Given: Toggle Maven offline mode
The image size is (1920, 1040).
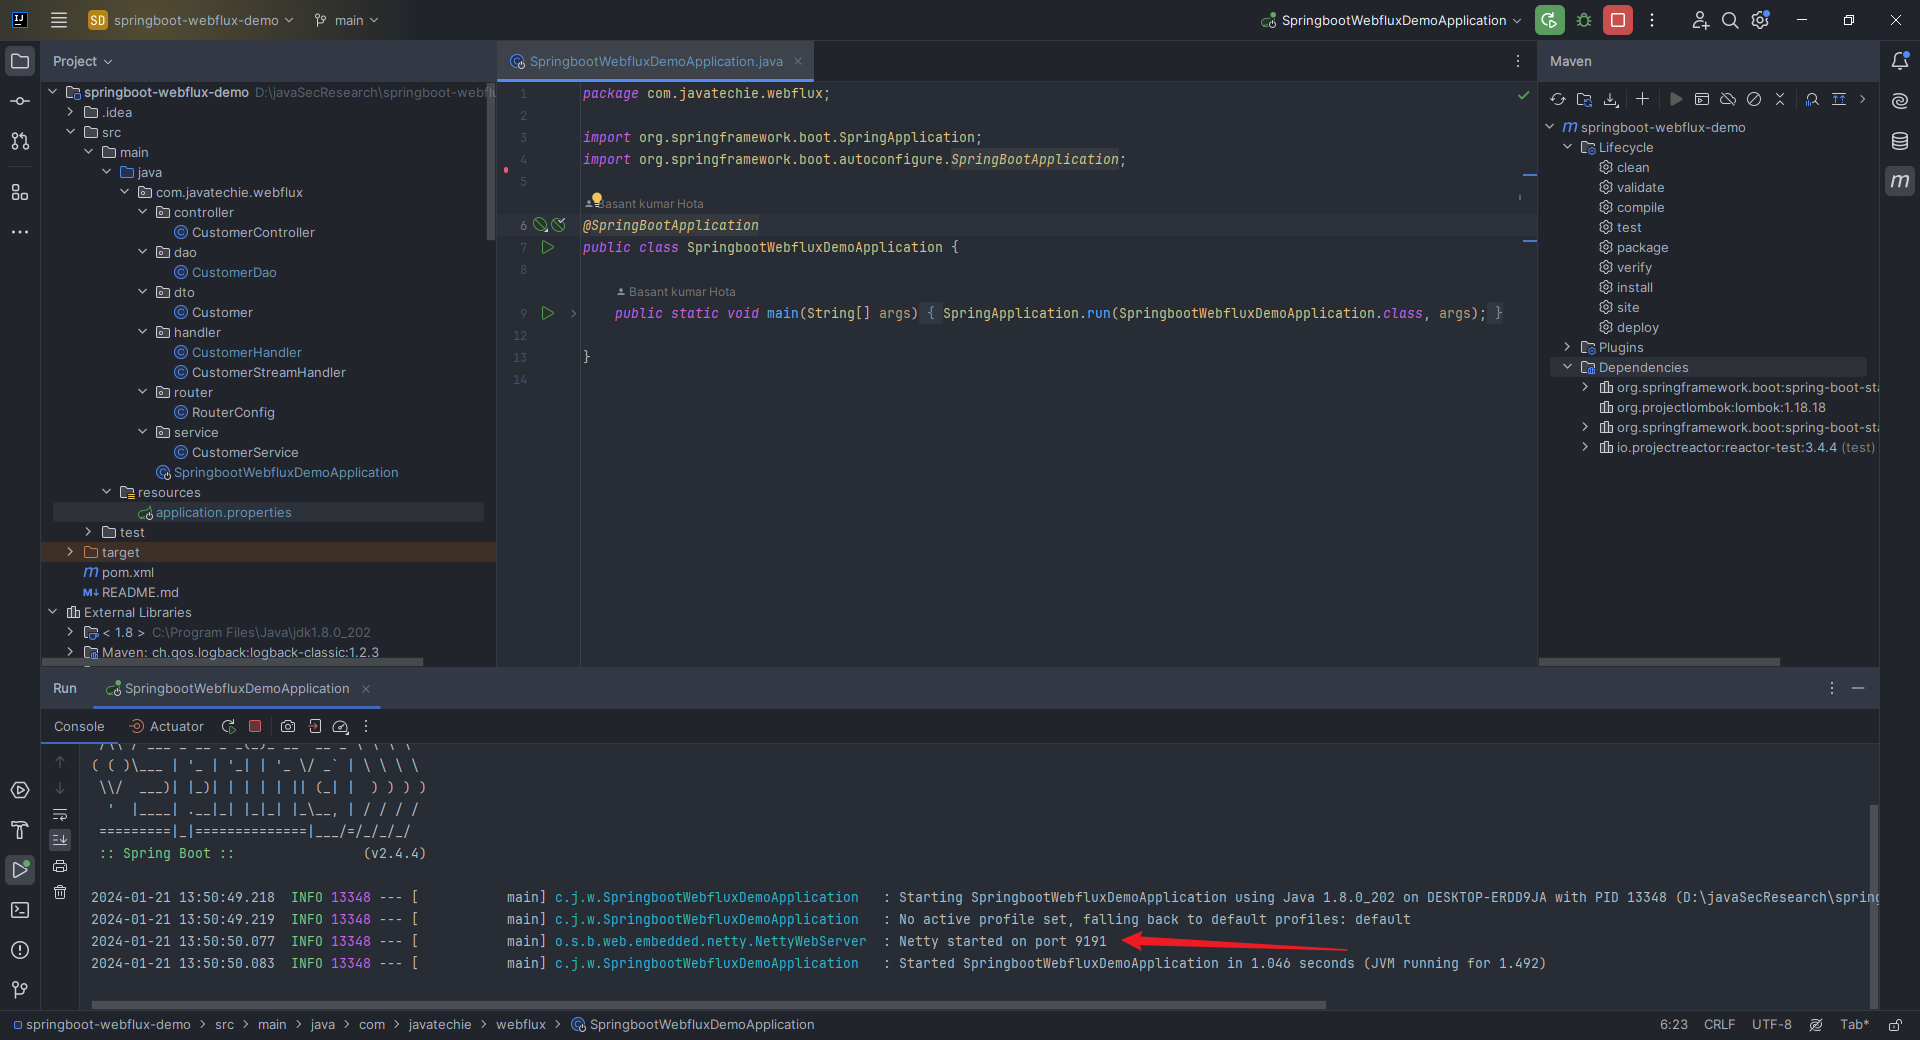Looking at the screenshot, I should (x=1728, y=99).
